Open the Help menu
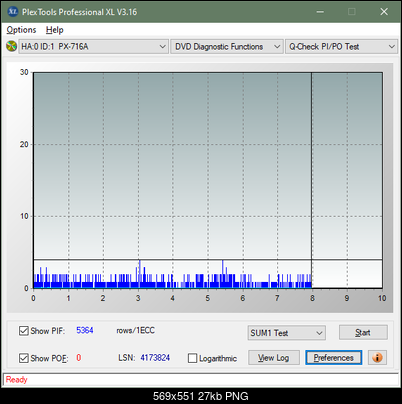Image resolution: width=402 pixels, height=404 pixels. [x=55, y=30]
